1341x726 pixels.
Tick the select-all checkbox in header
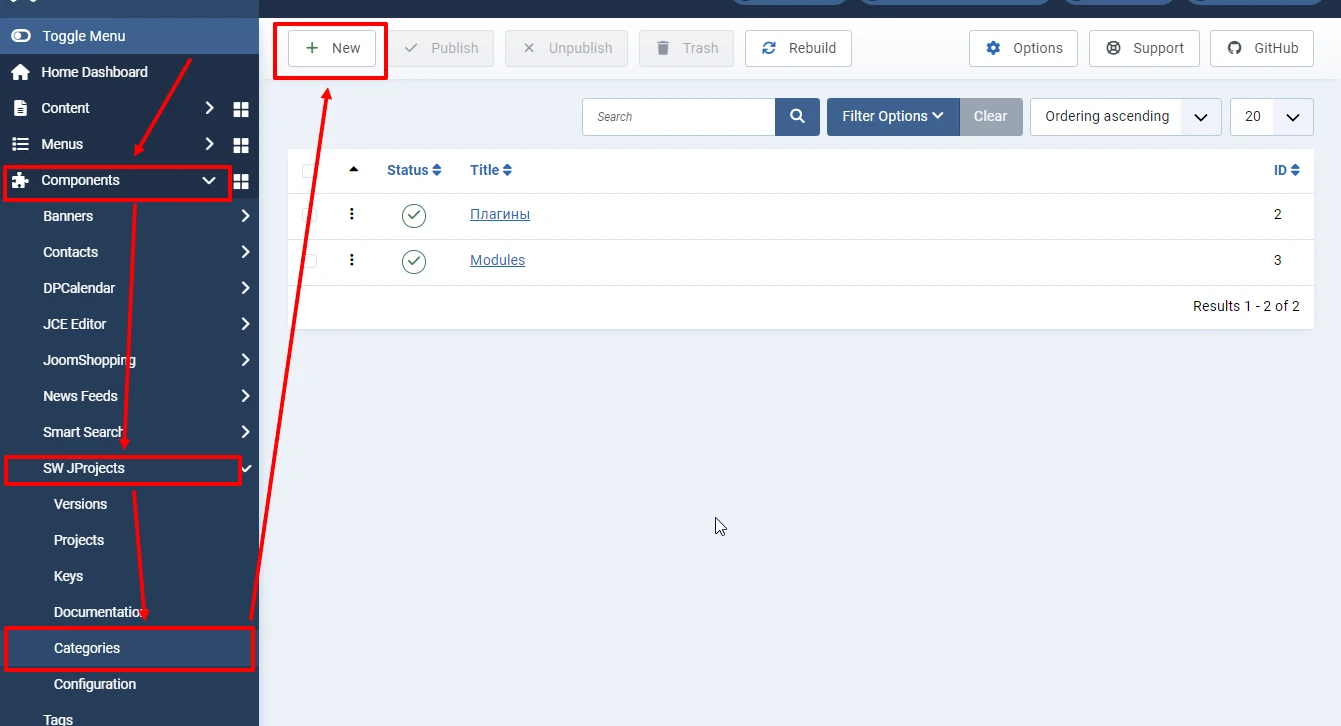[309, 171]
